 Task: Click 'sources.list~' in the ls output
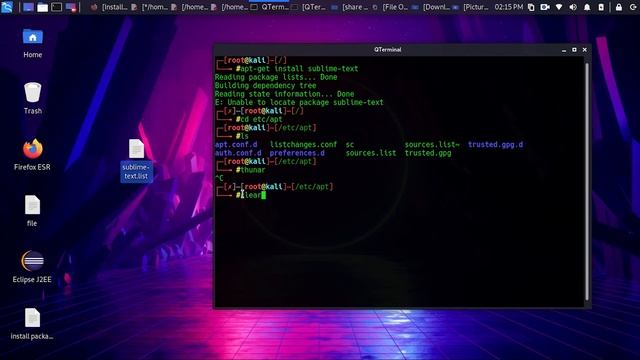[x=432, y=144]
